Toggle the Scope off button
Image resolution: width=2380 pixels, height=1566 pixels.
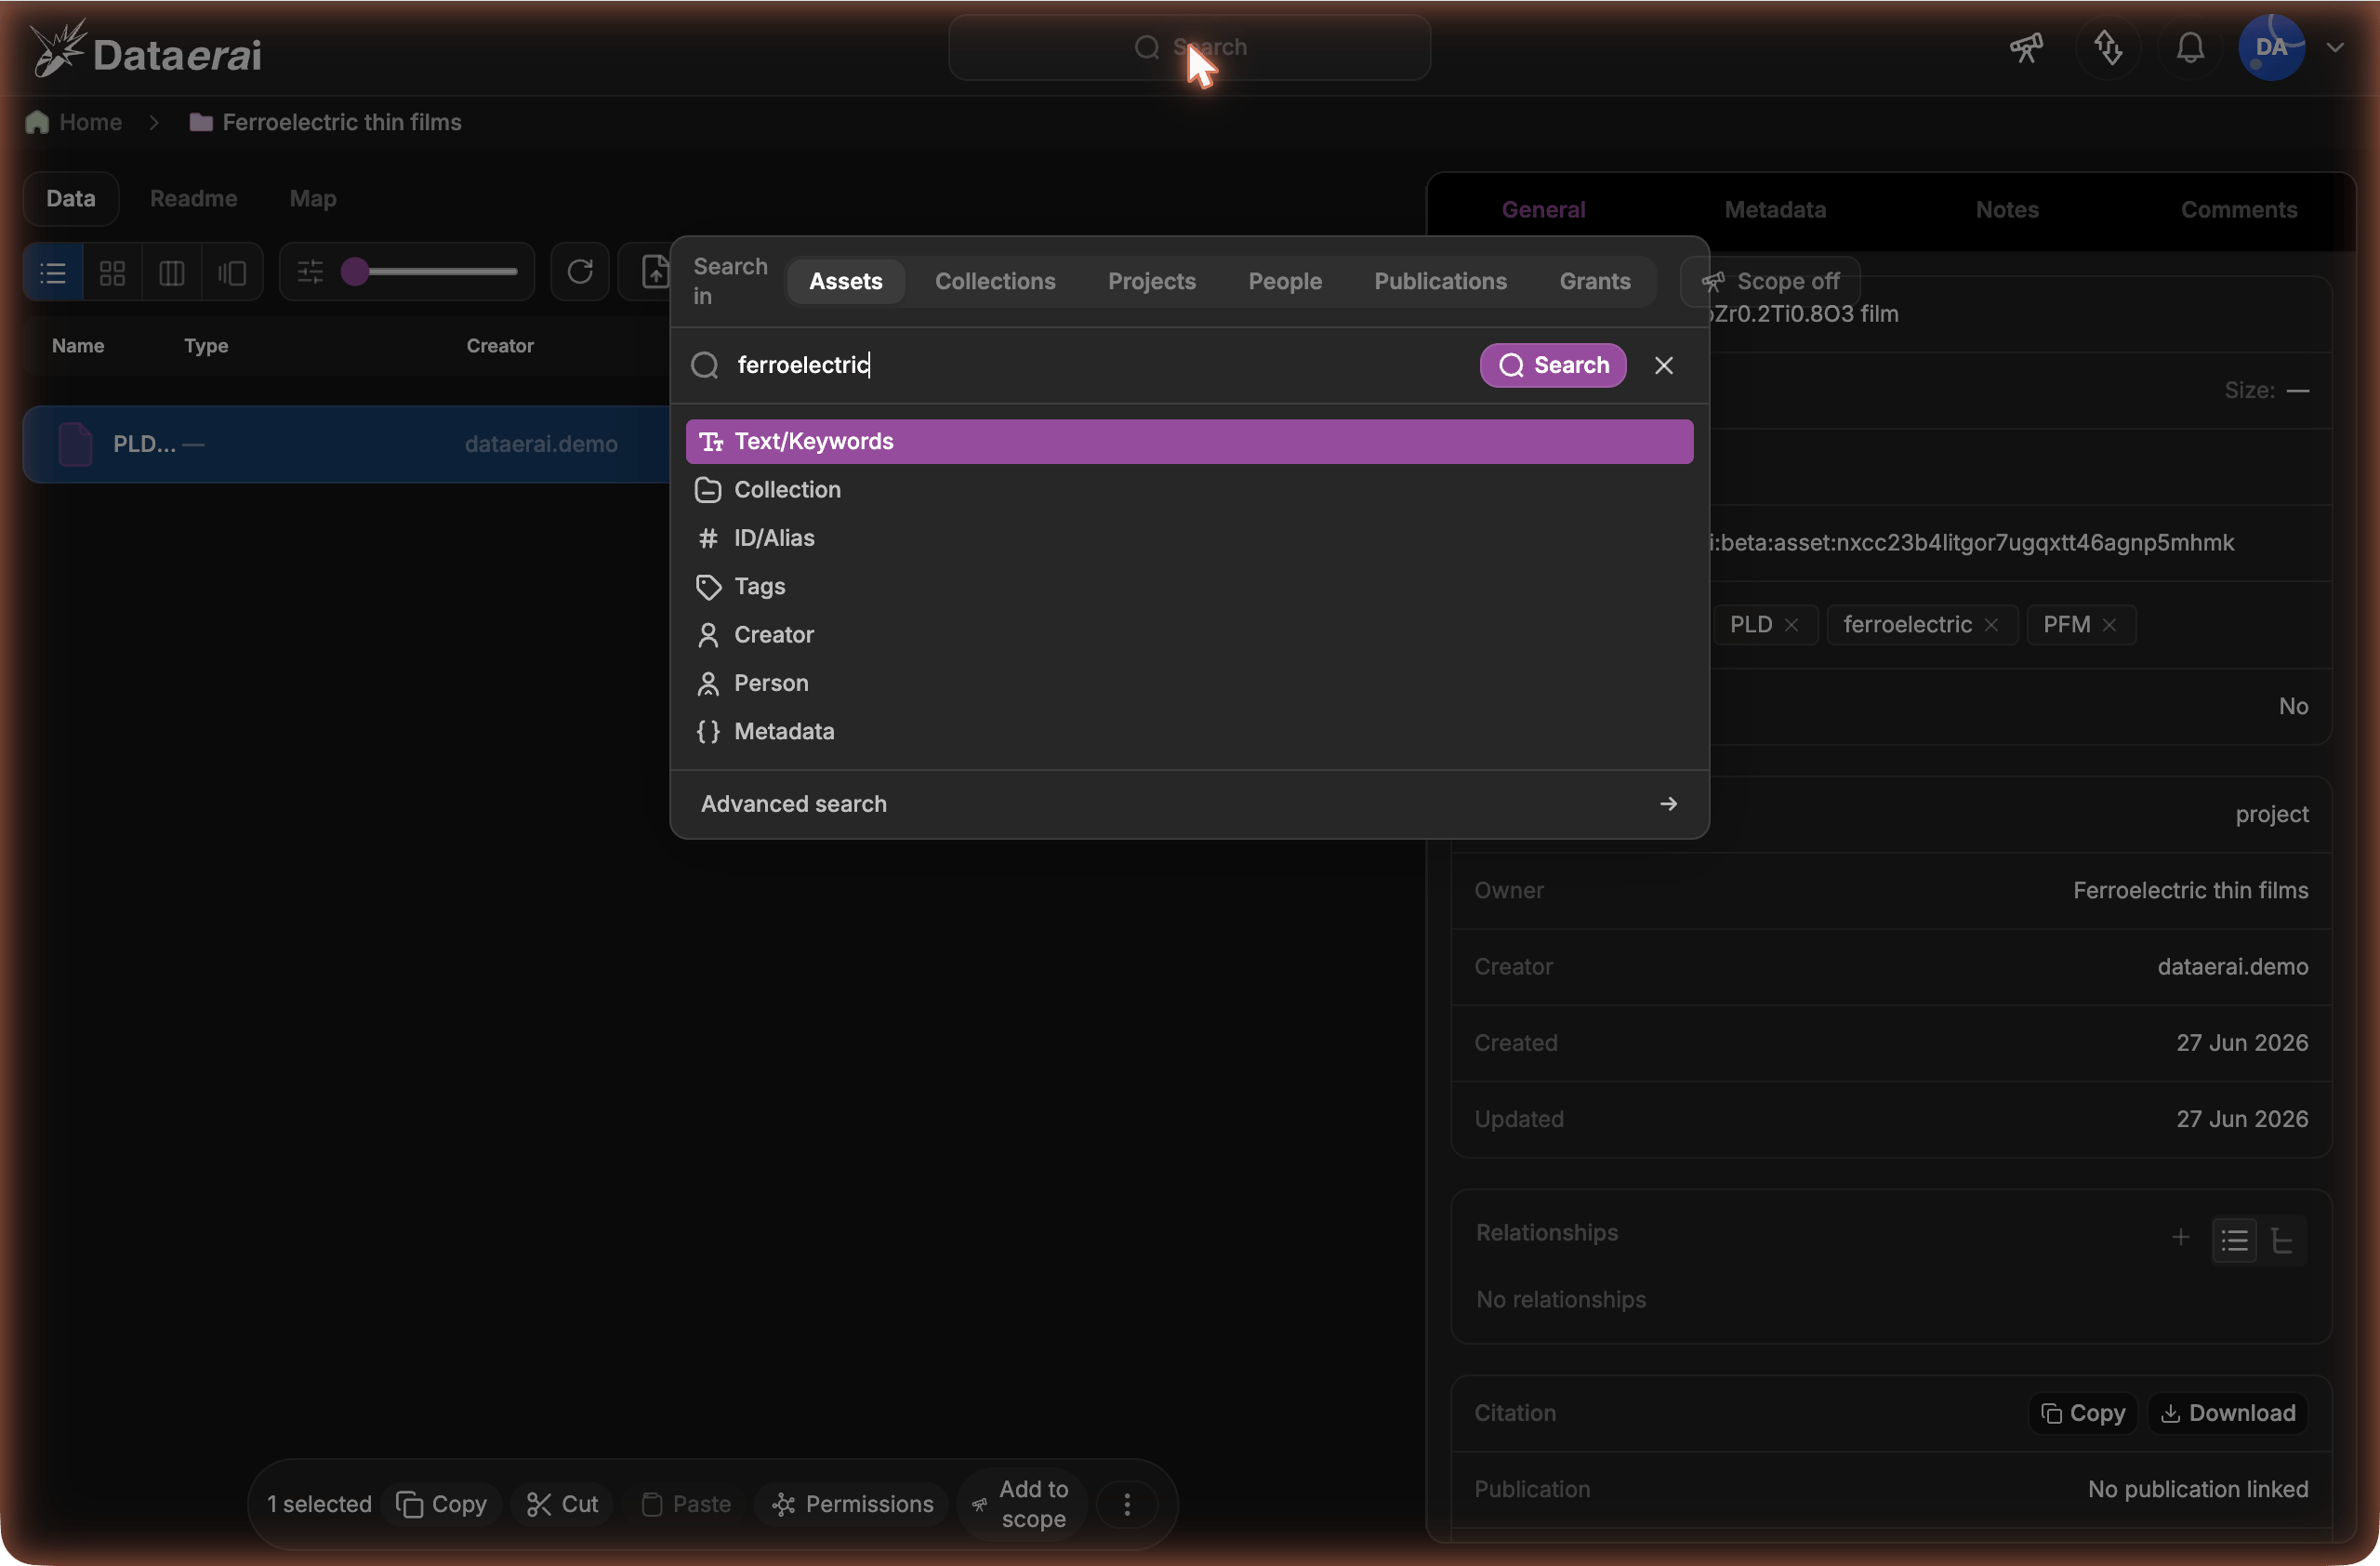tap(1770, 281)
